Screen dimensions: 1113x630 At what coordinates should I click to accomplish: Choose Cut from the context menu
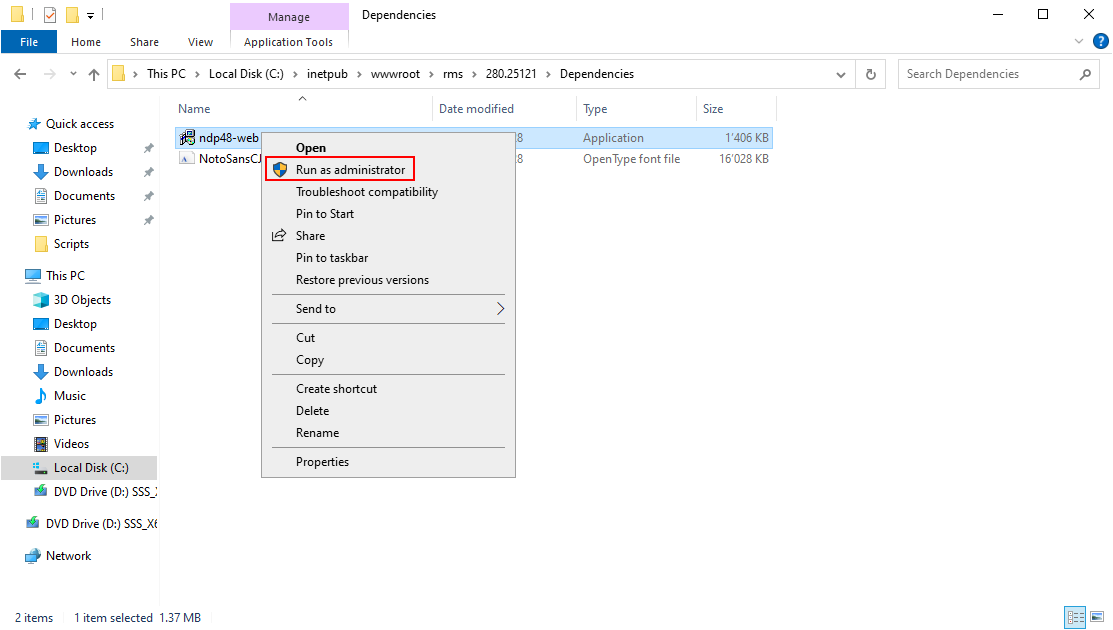(x=388, y=338)
